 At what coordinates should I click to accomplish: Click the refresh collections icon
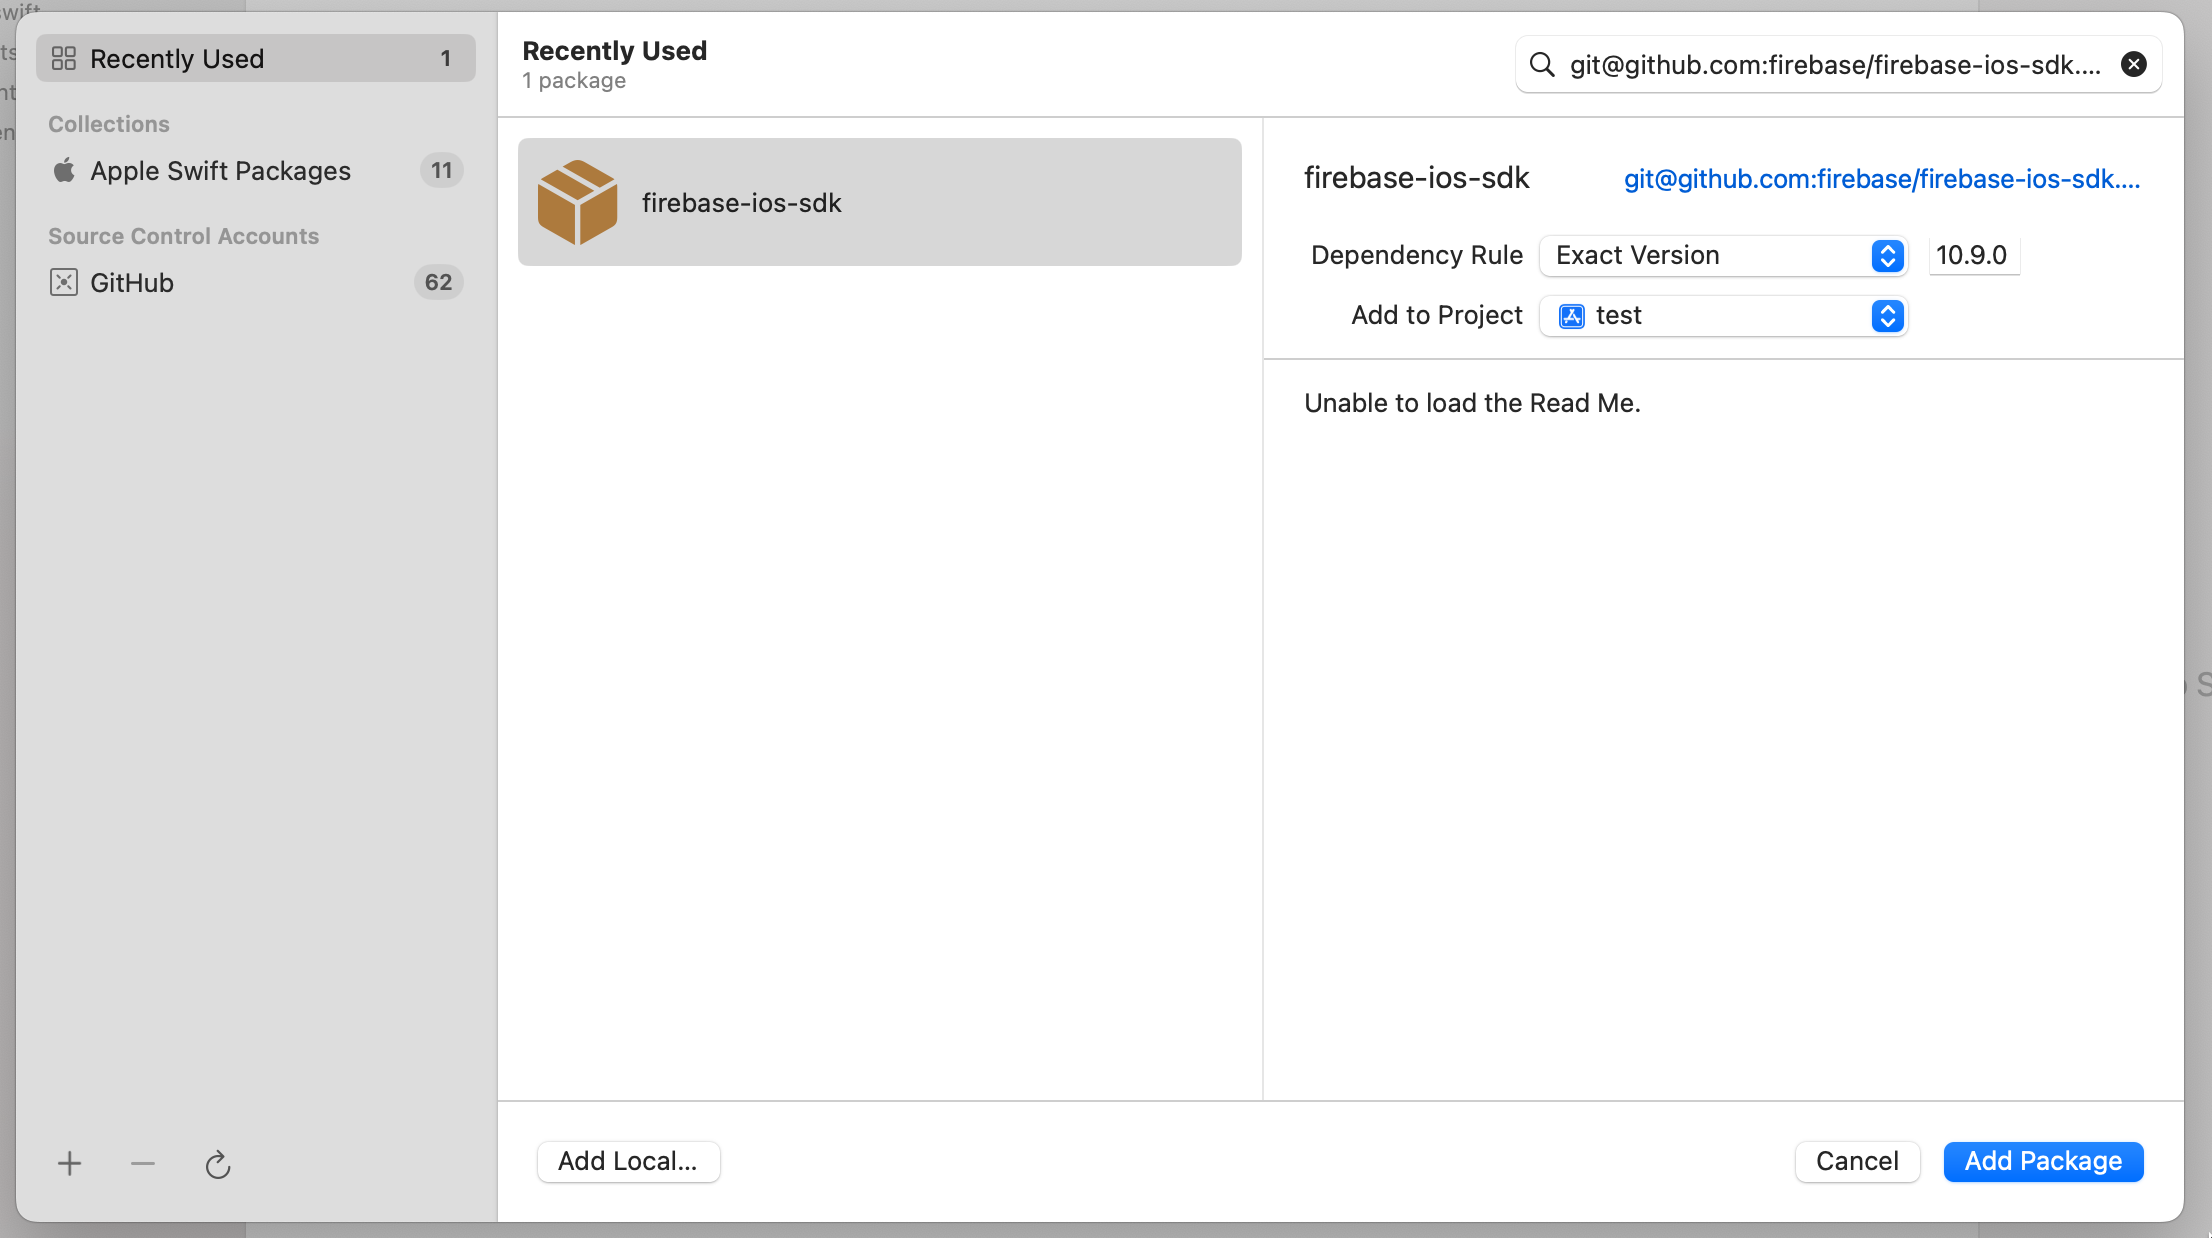point(217,1165)
